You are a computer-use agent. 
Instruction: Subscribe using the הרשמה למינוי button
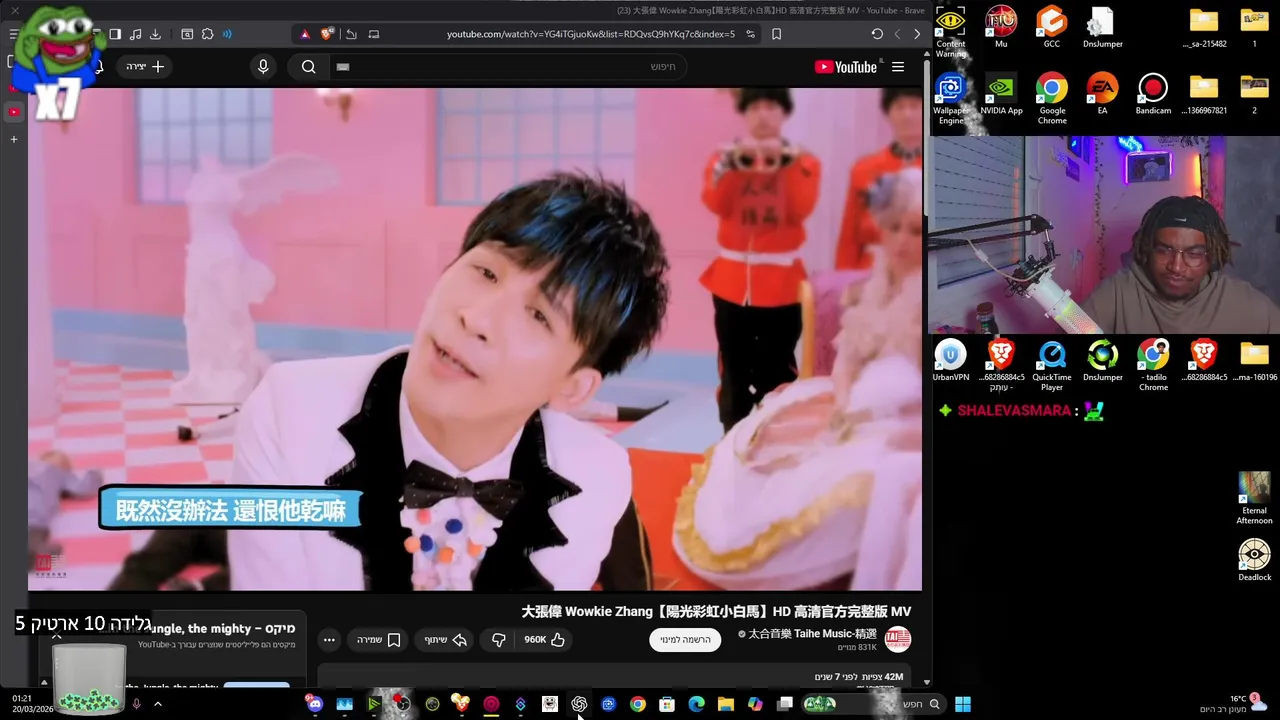(x=685, y=640)
